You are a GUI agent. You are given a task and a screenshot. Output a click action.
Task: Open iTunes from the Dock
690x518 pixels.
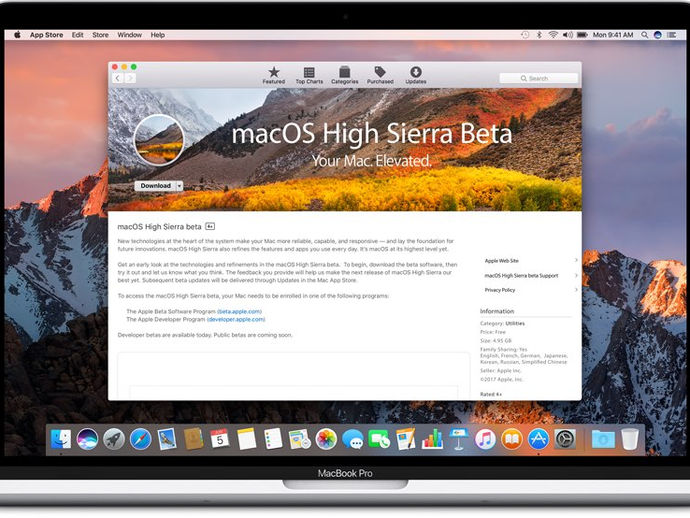coord(485,439)
